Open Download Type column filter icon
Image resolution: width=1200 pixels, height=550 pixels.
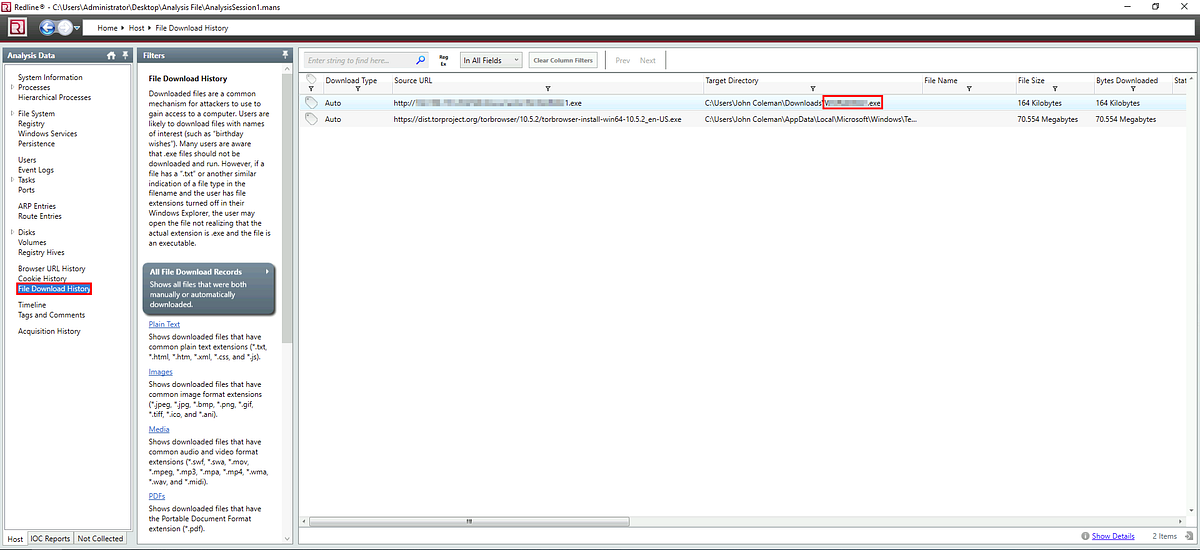click(x=358, y=89)
